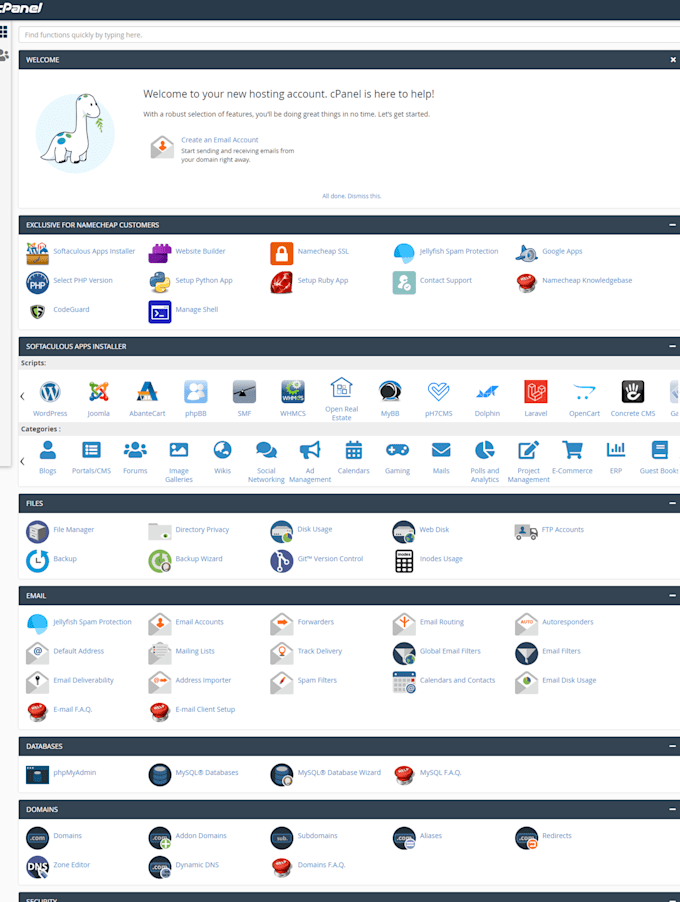The width and height of the screenshot is (680, 902).
Task: Open the Contact Support link
Action: click(446, 280)
